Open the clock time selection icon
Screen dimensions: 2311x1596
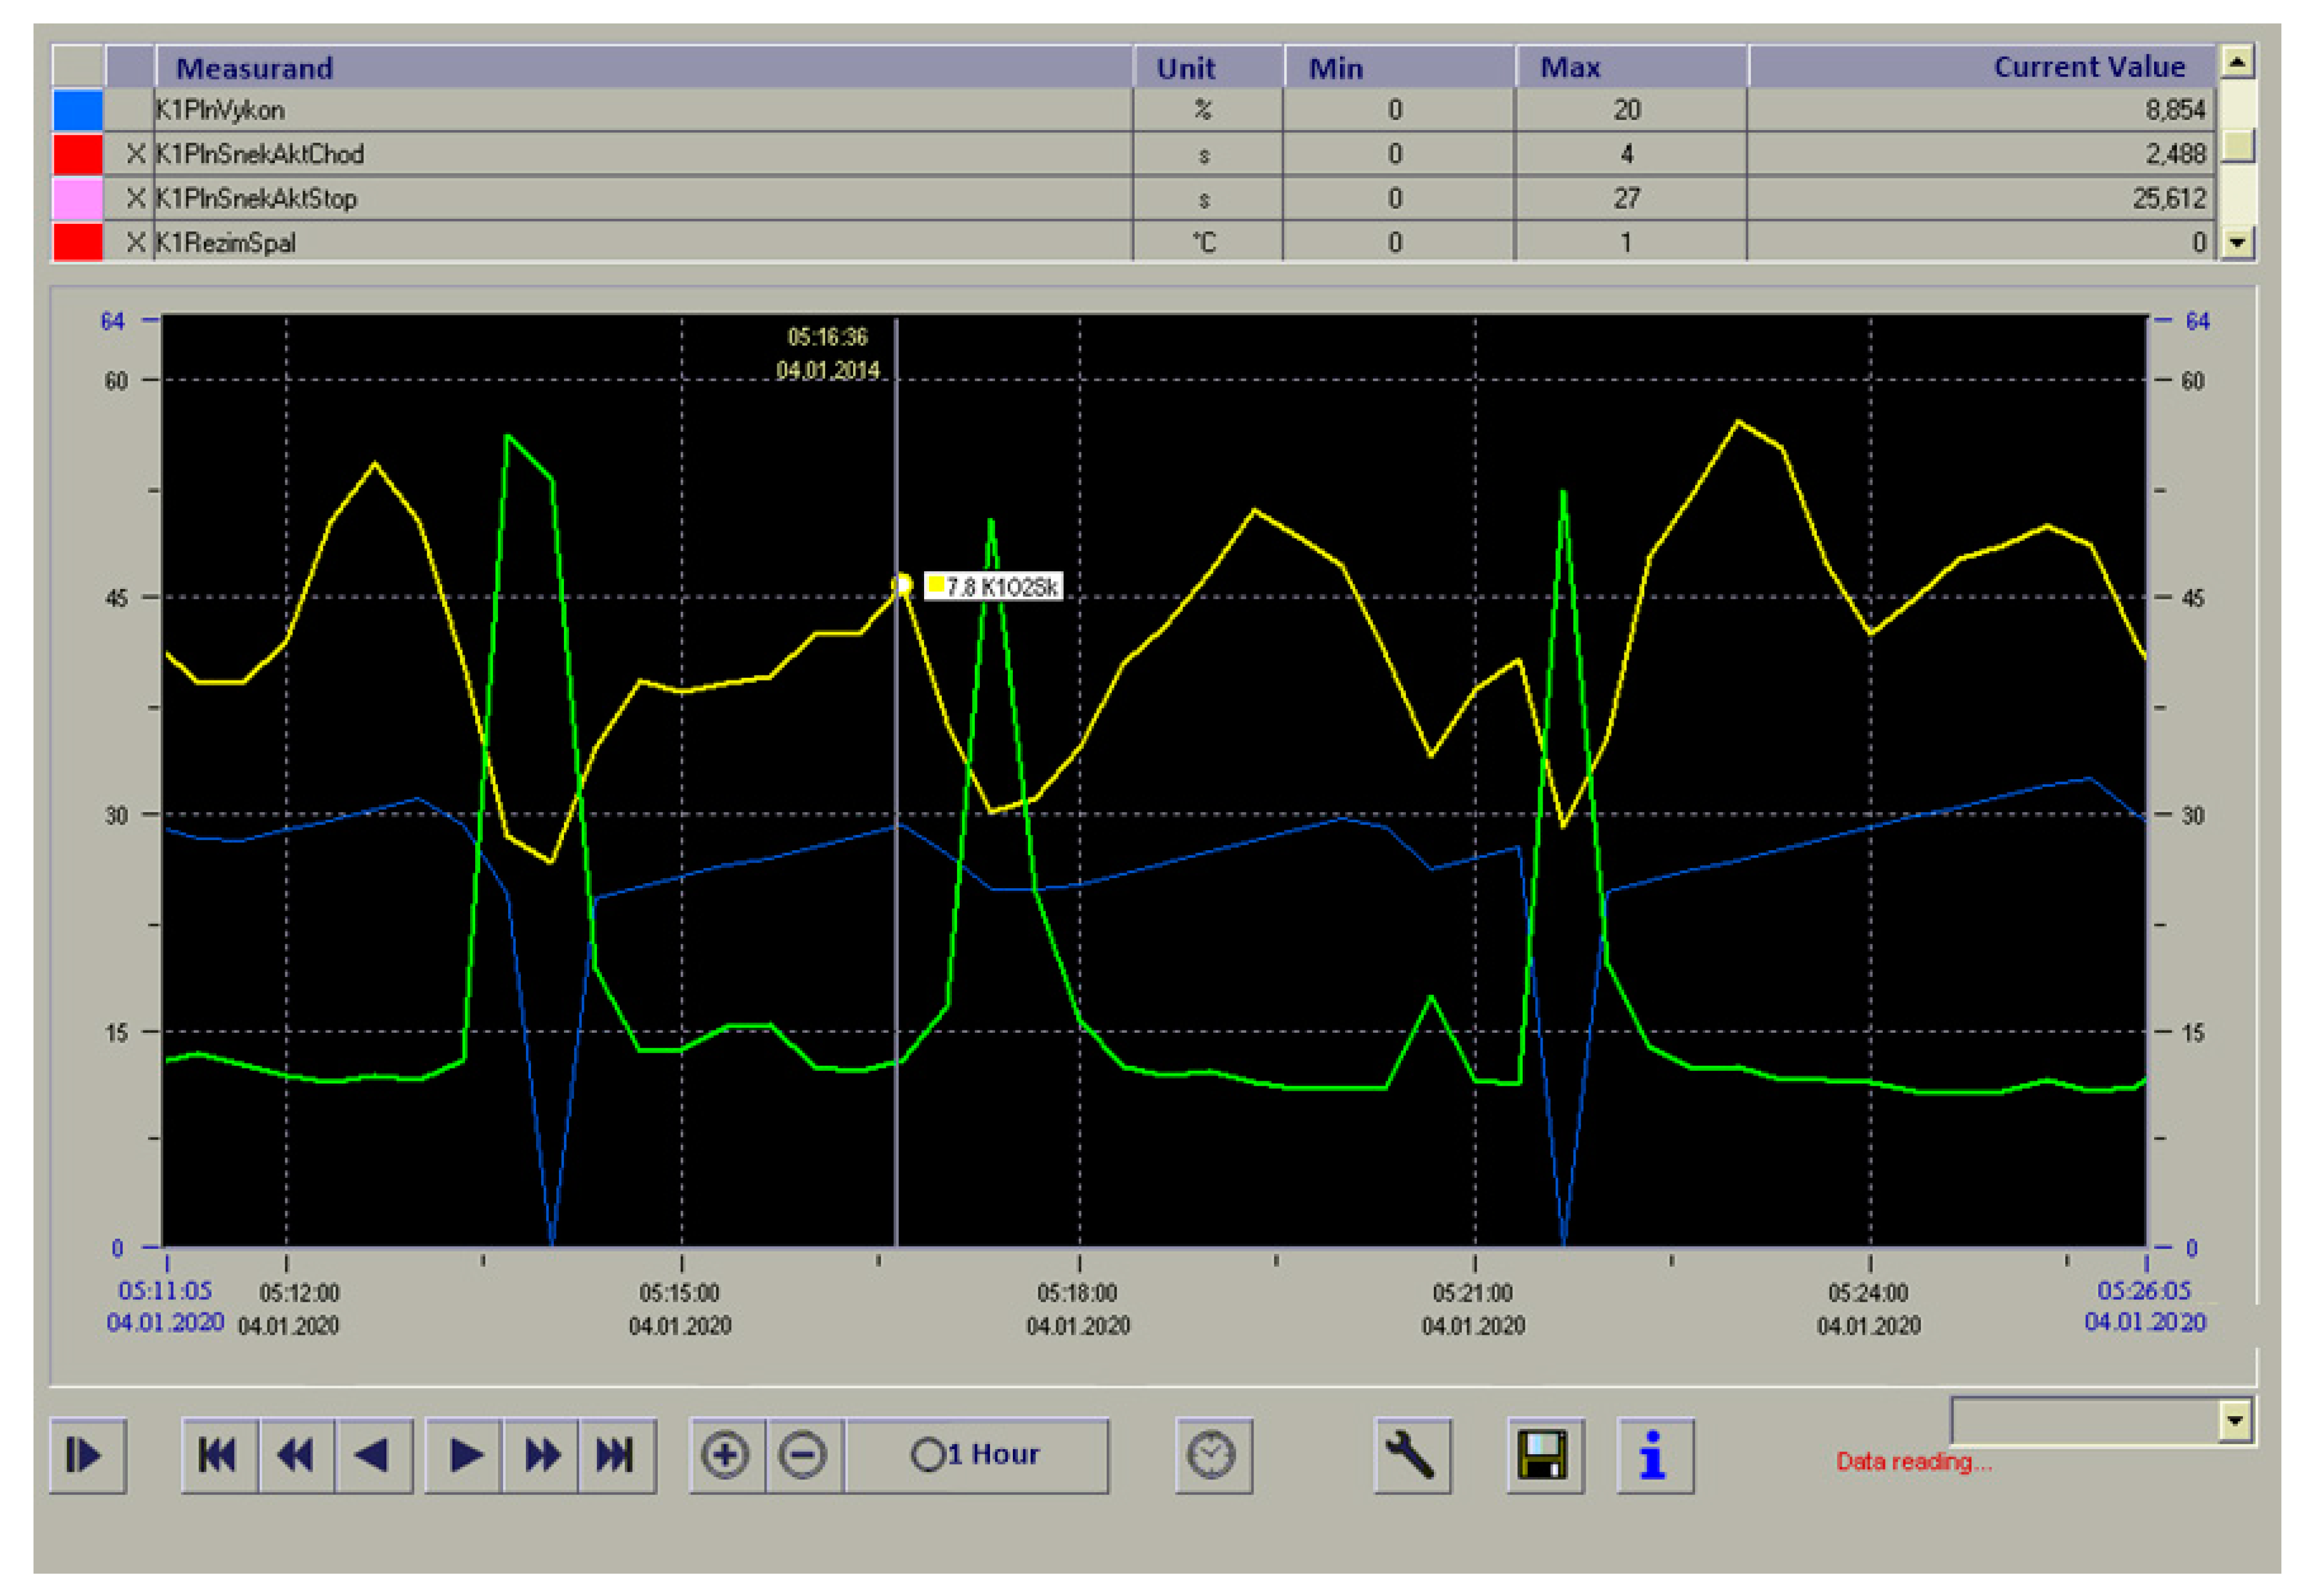point(1212,1455)
